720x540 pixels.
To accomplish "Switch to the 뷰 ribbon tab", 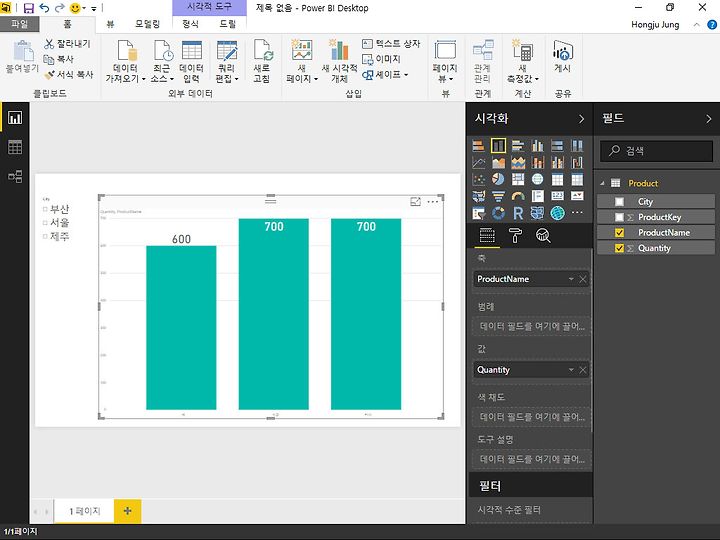I will click(x=110, y=24).
